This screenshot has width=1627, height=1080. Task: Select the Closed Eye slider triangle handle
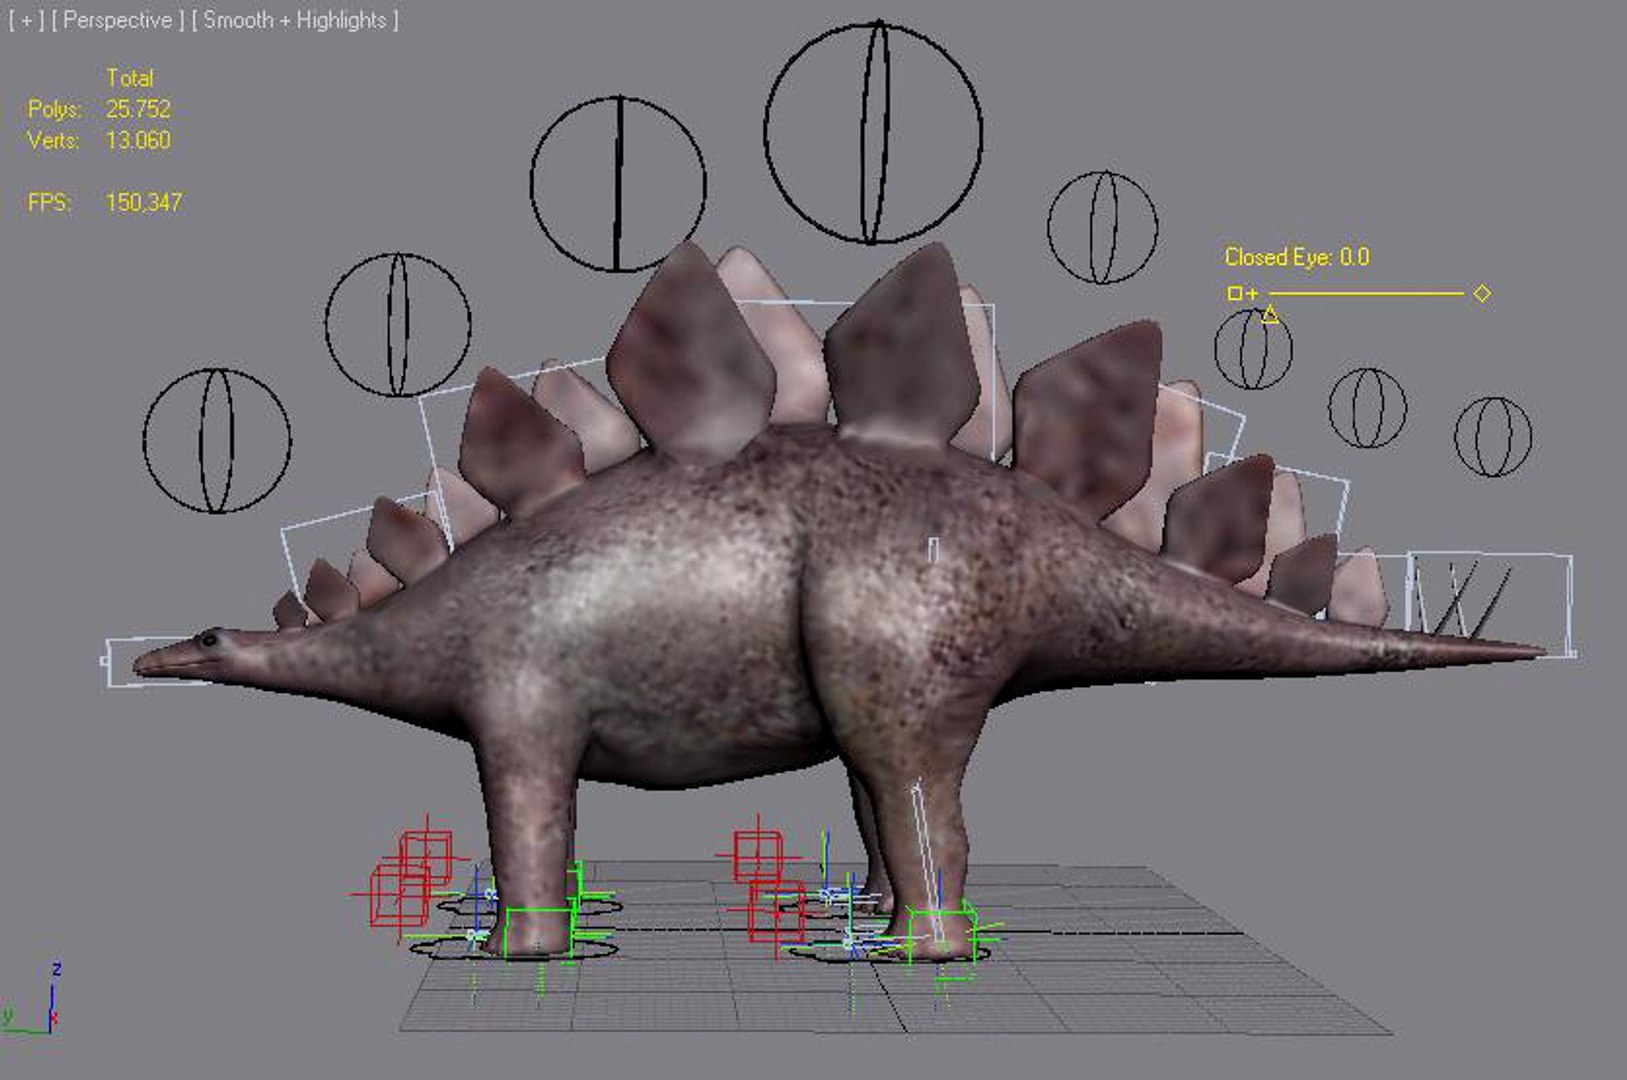point(1270,316)
